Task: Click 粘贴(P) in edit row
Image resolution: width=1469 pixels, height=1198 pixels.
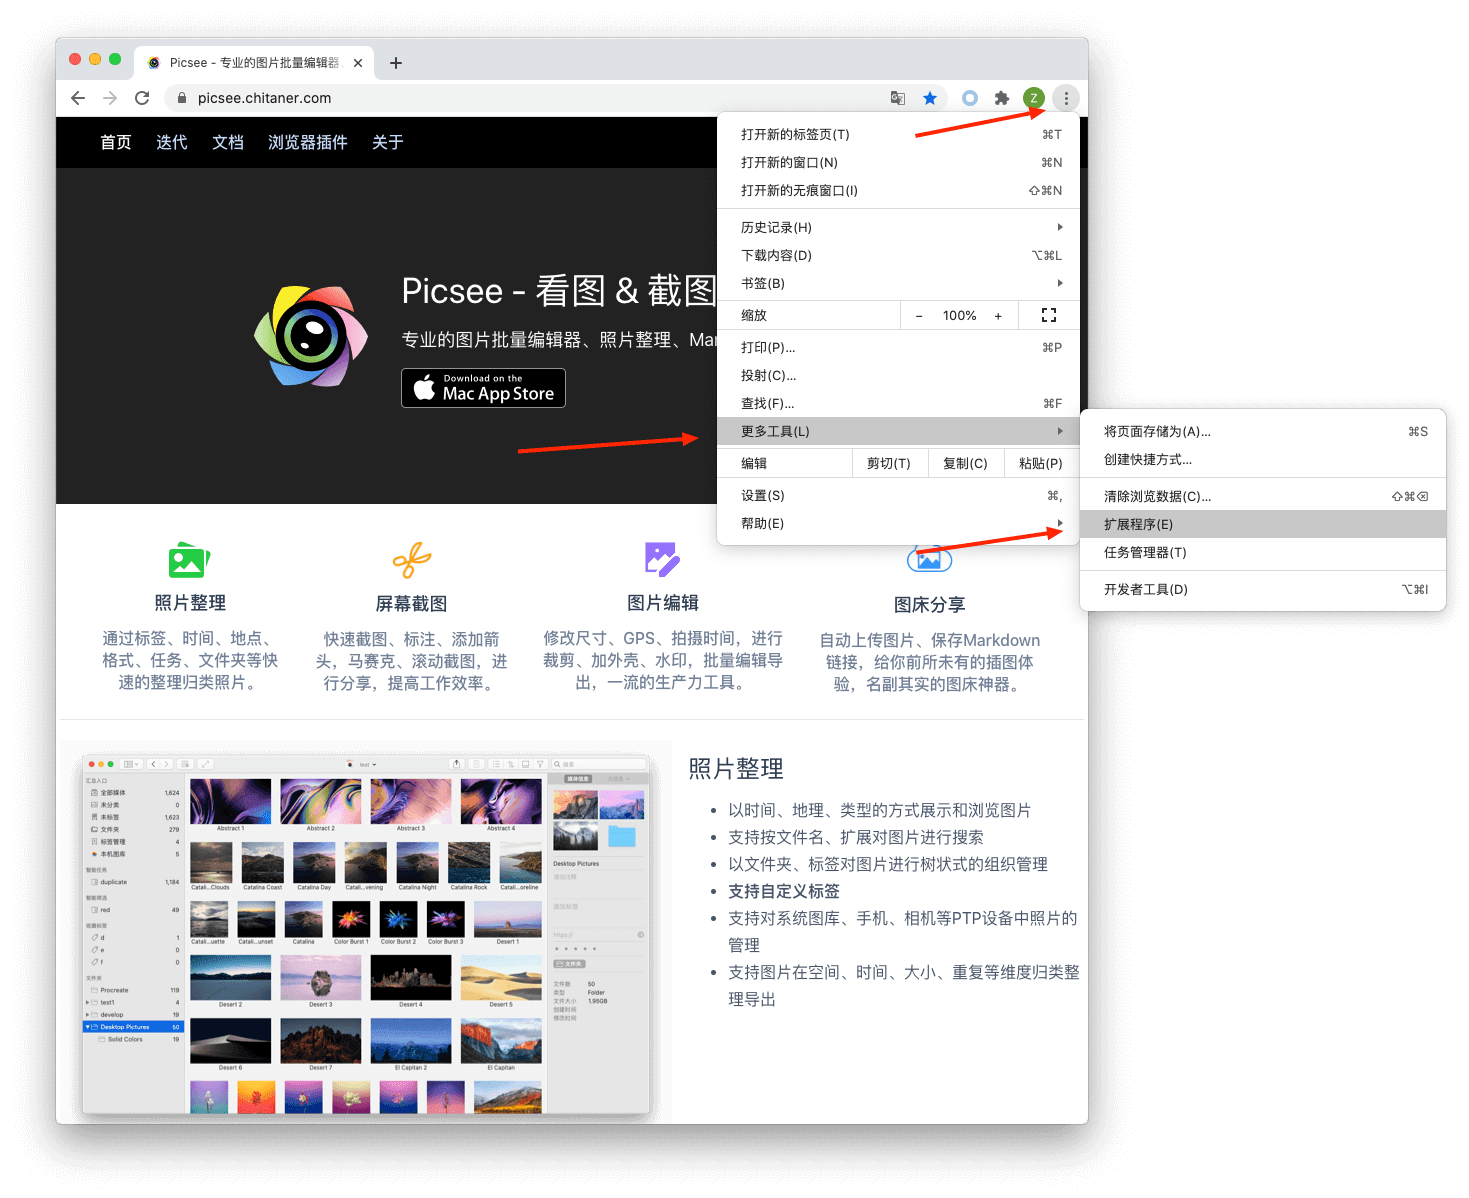Action: (1041, 463)
